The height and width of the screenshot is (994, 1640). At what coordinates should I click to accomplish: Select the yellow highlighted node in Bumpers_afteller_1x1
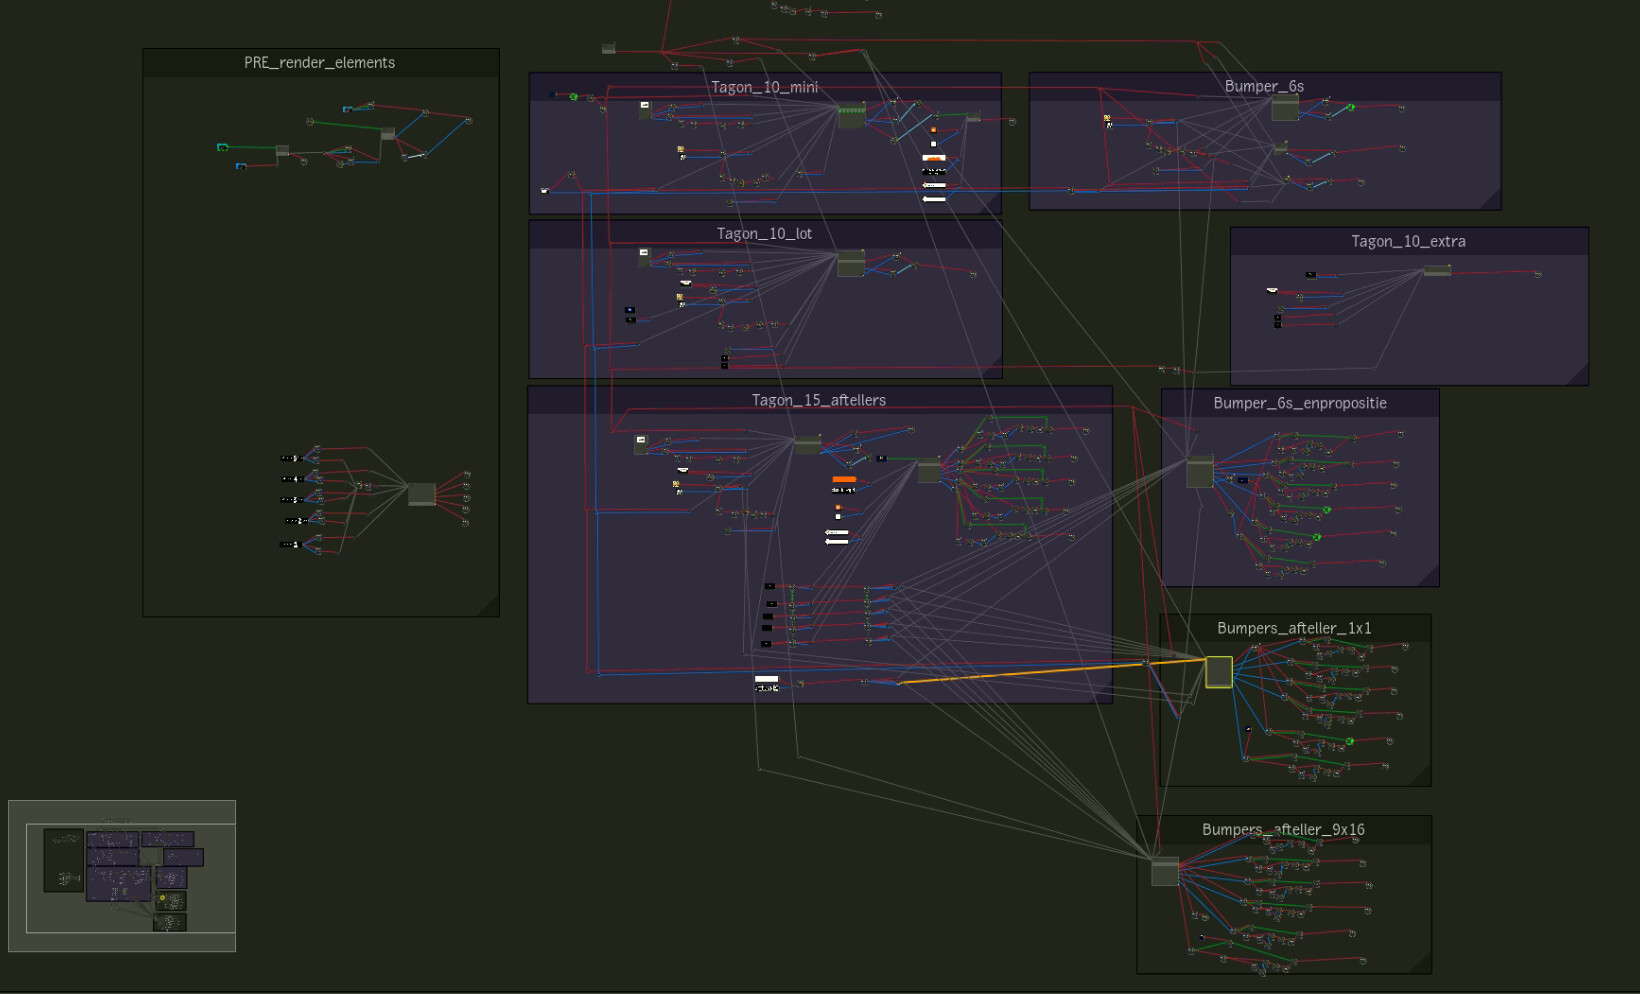click(x=1218, y=672)
